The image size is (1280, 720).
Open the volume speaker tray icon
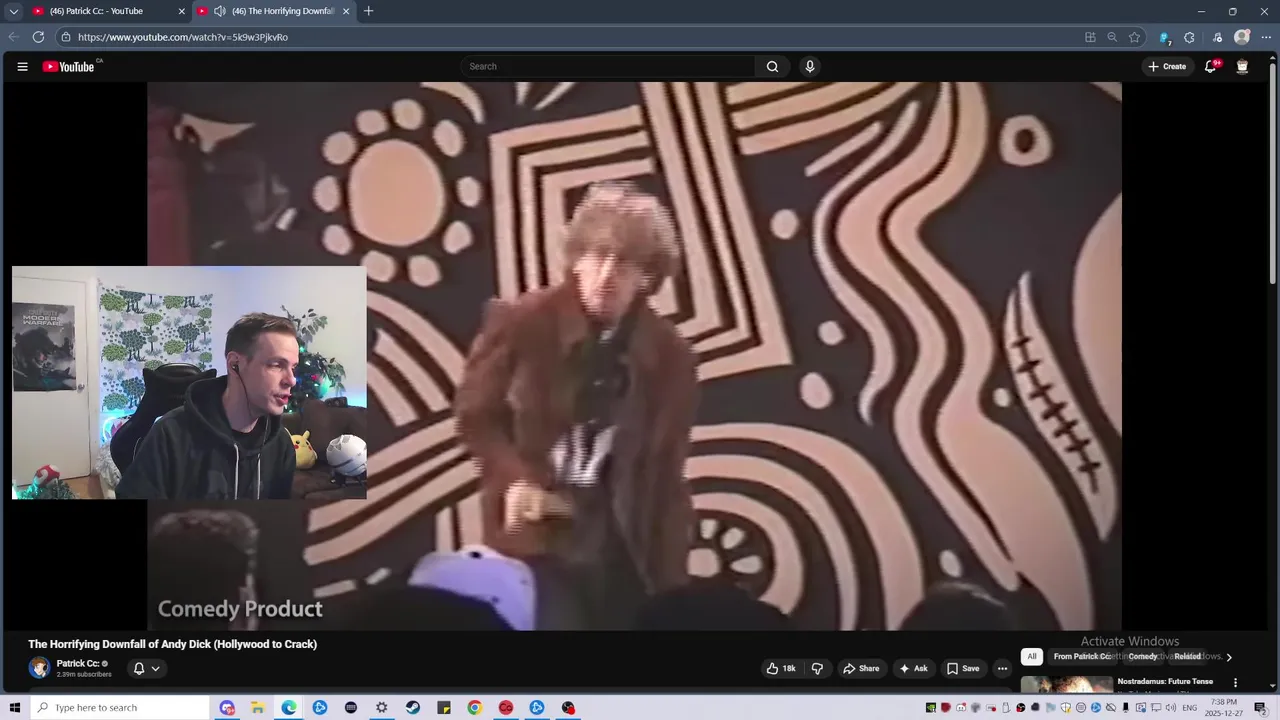1170,708
